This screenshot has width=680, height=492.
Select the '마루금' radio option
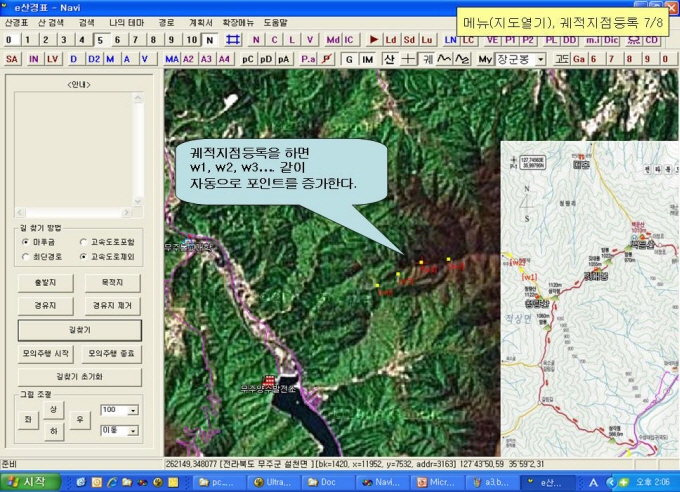(24, 242)
